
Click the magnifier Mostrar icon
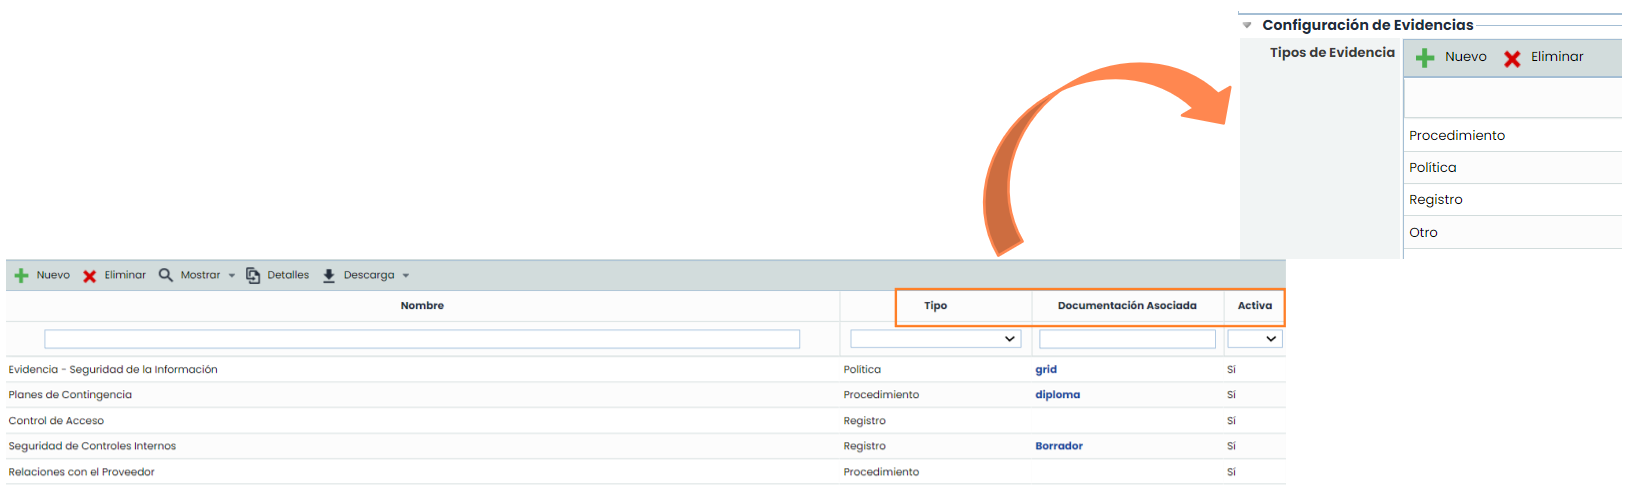pyautogui.click(x=166, y=275)
